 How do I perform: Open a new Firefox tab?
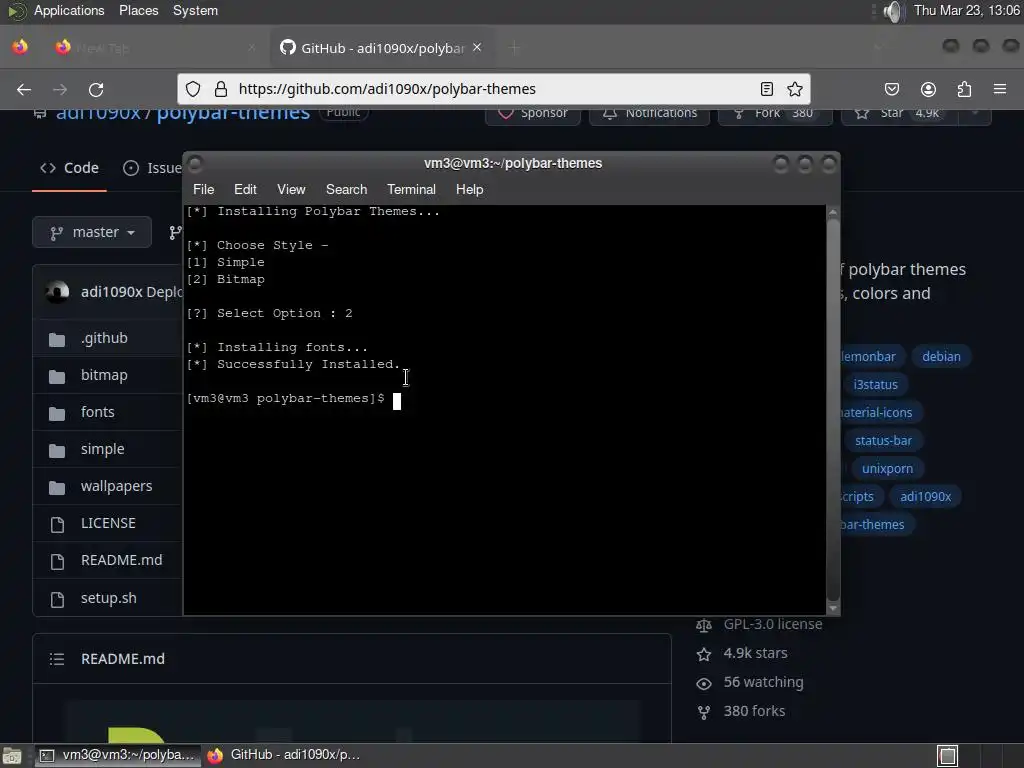click(x=515, y=48)
